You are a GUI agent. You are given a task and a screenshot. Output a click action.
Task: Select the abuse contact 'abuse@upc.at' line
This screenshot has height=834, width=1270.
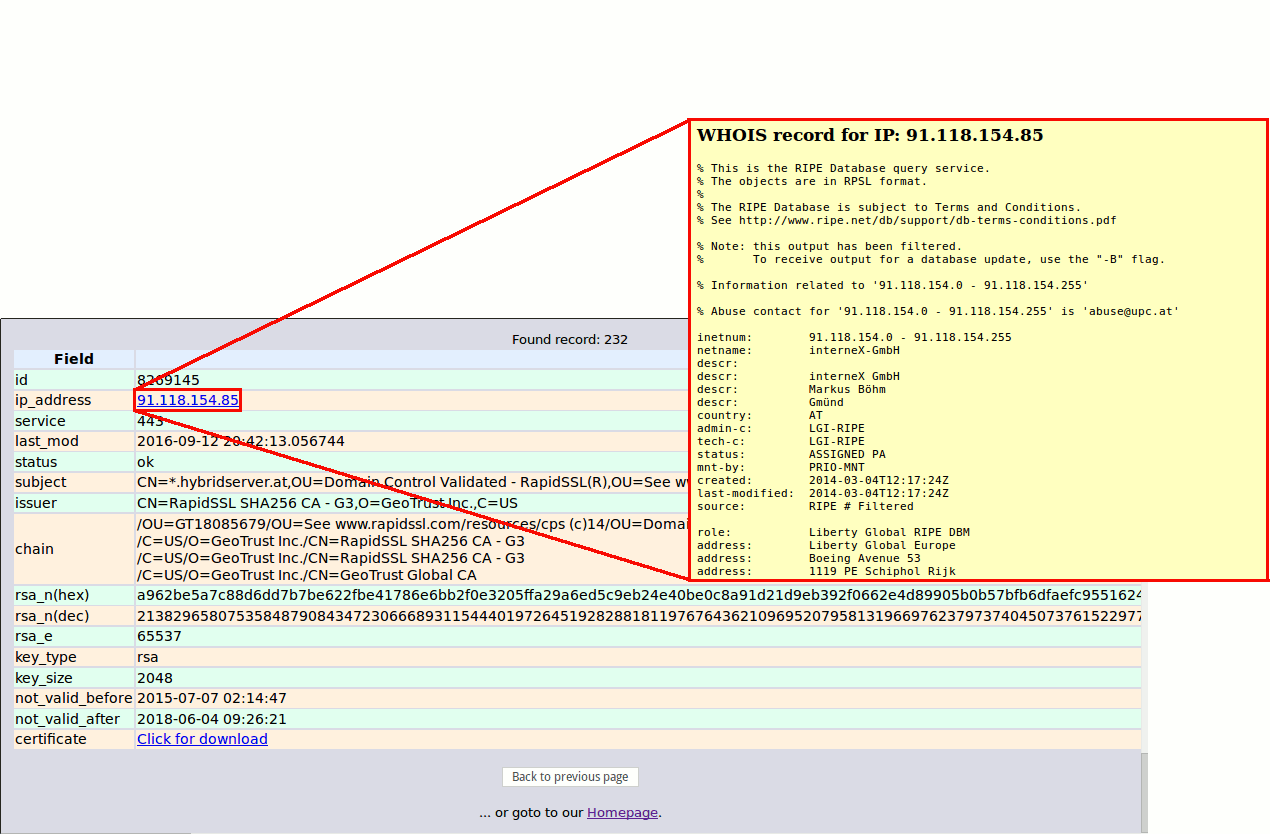point(938,311)
